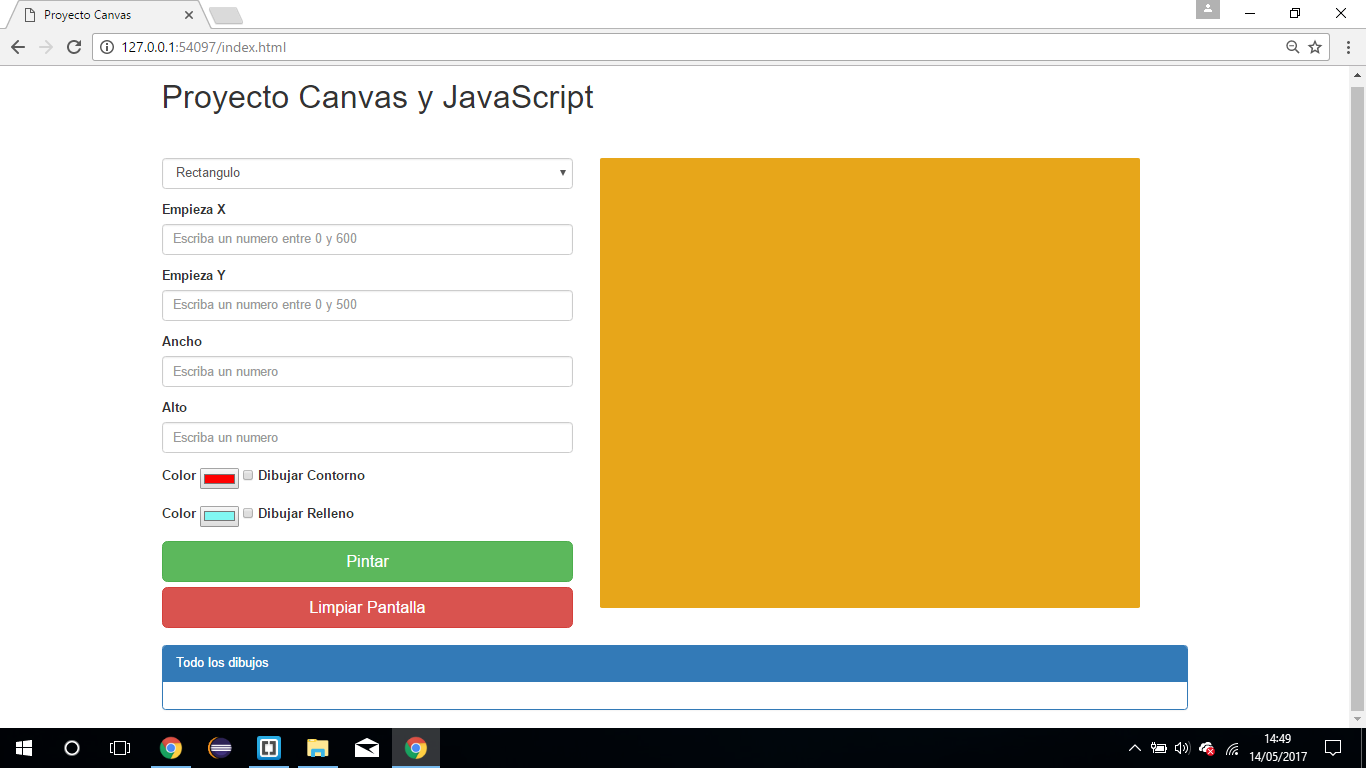Enable Dibujar Relleno checkbox
Image resolution: width=1366 pixels, height=768 pixels.
click(x=248, y=513)
